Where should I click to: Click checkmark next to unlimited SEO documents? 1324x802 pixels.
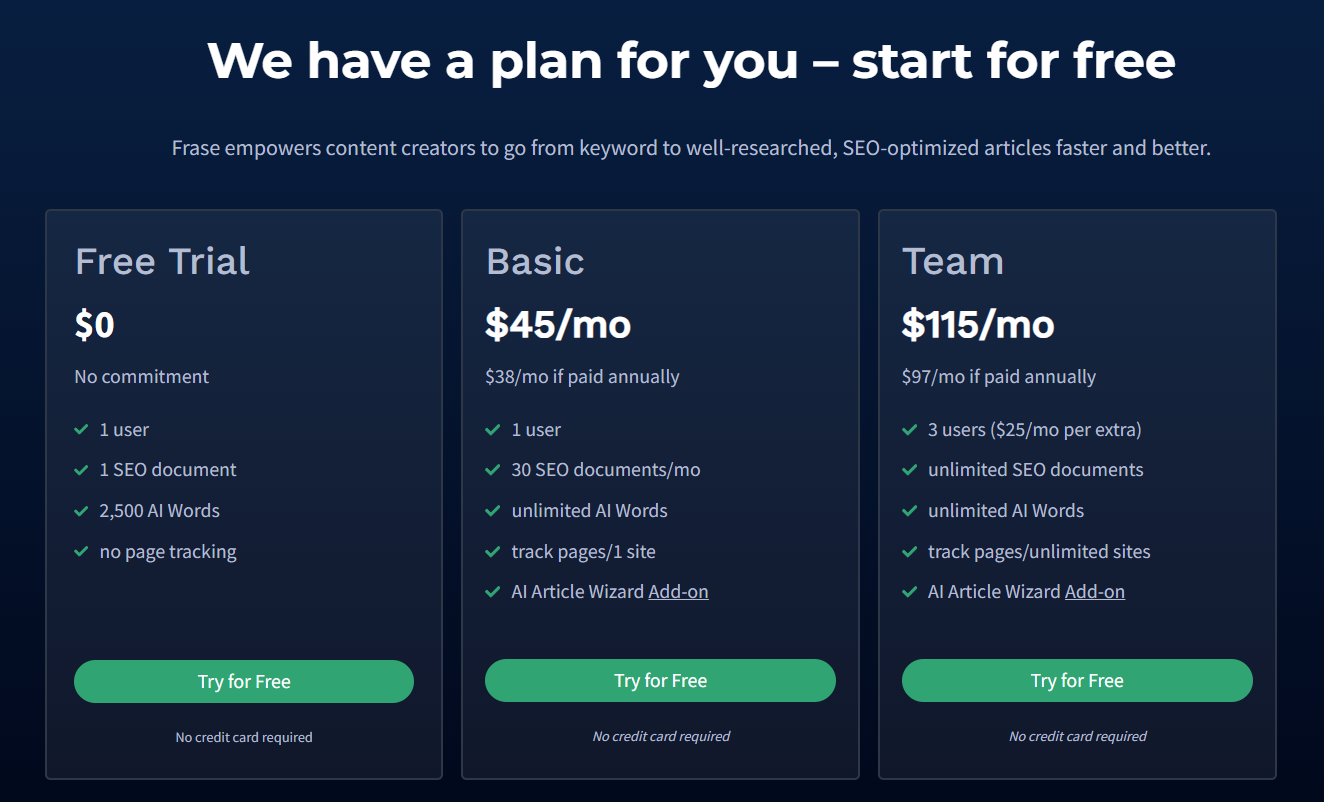909,470
